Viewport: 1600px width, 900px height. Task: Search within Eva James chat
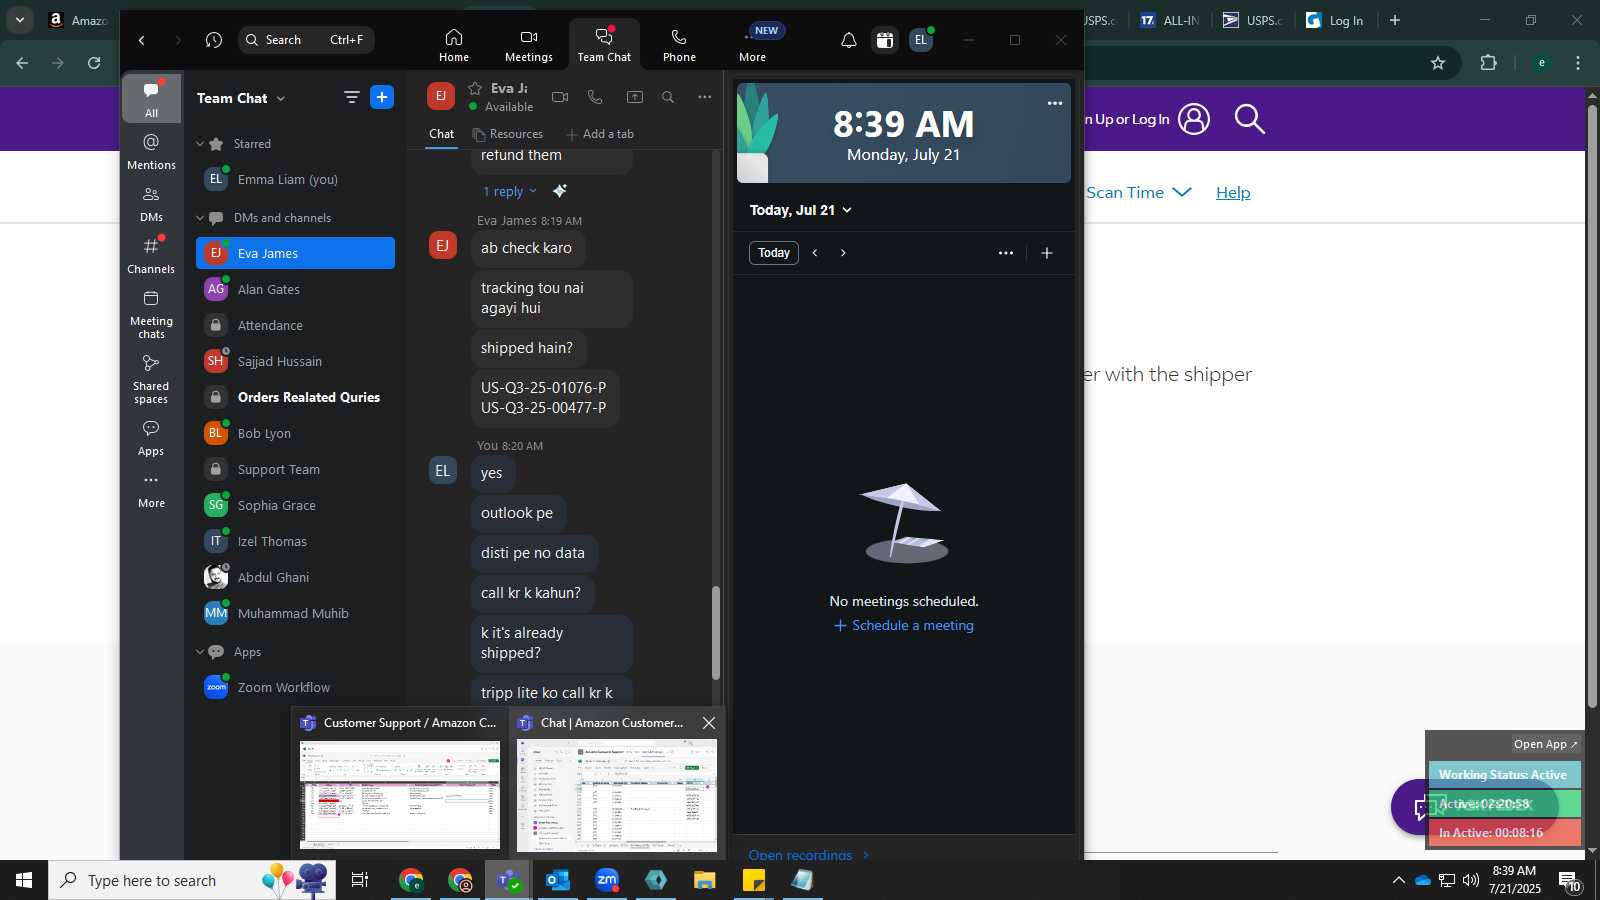coord(668,97)
